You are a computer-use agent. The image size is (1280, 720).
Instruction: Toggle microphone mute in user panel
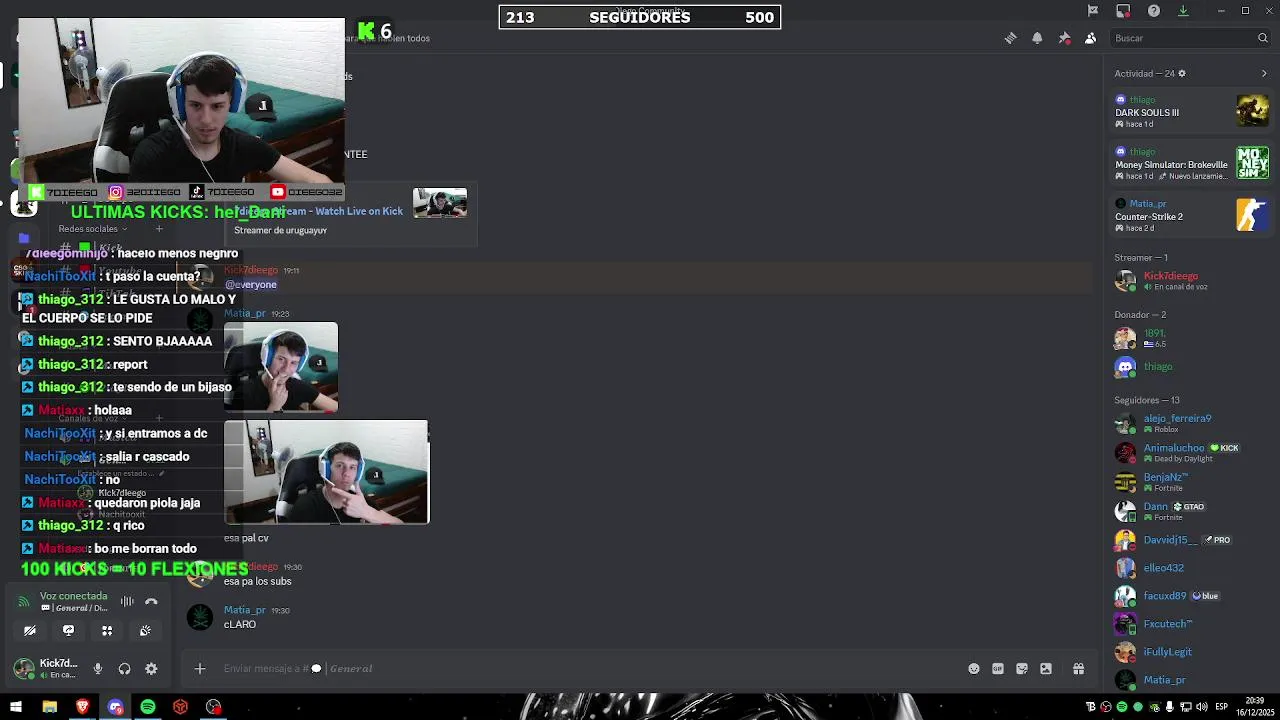point(98,669)
